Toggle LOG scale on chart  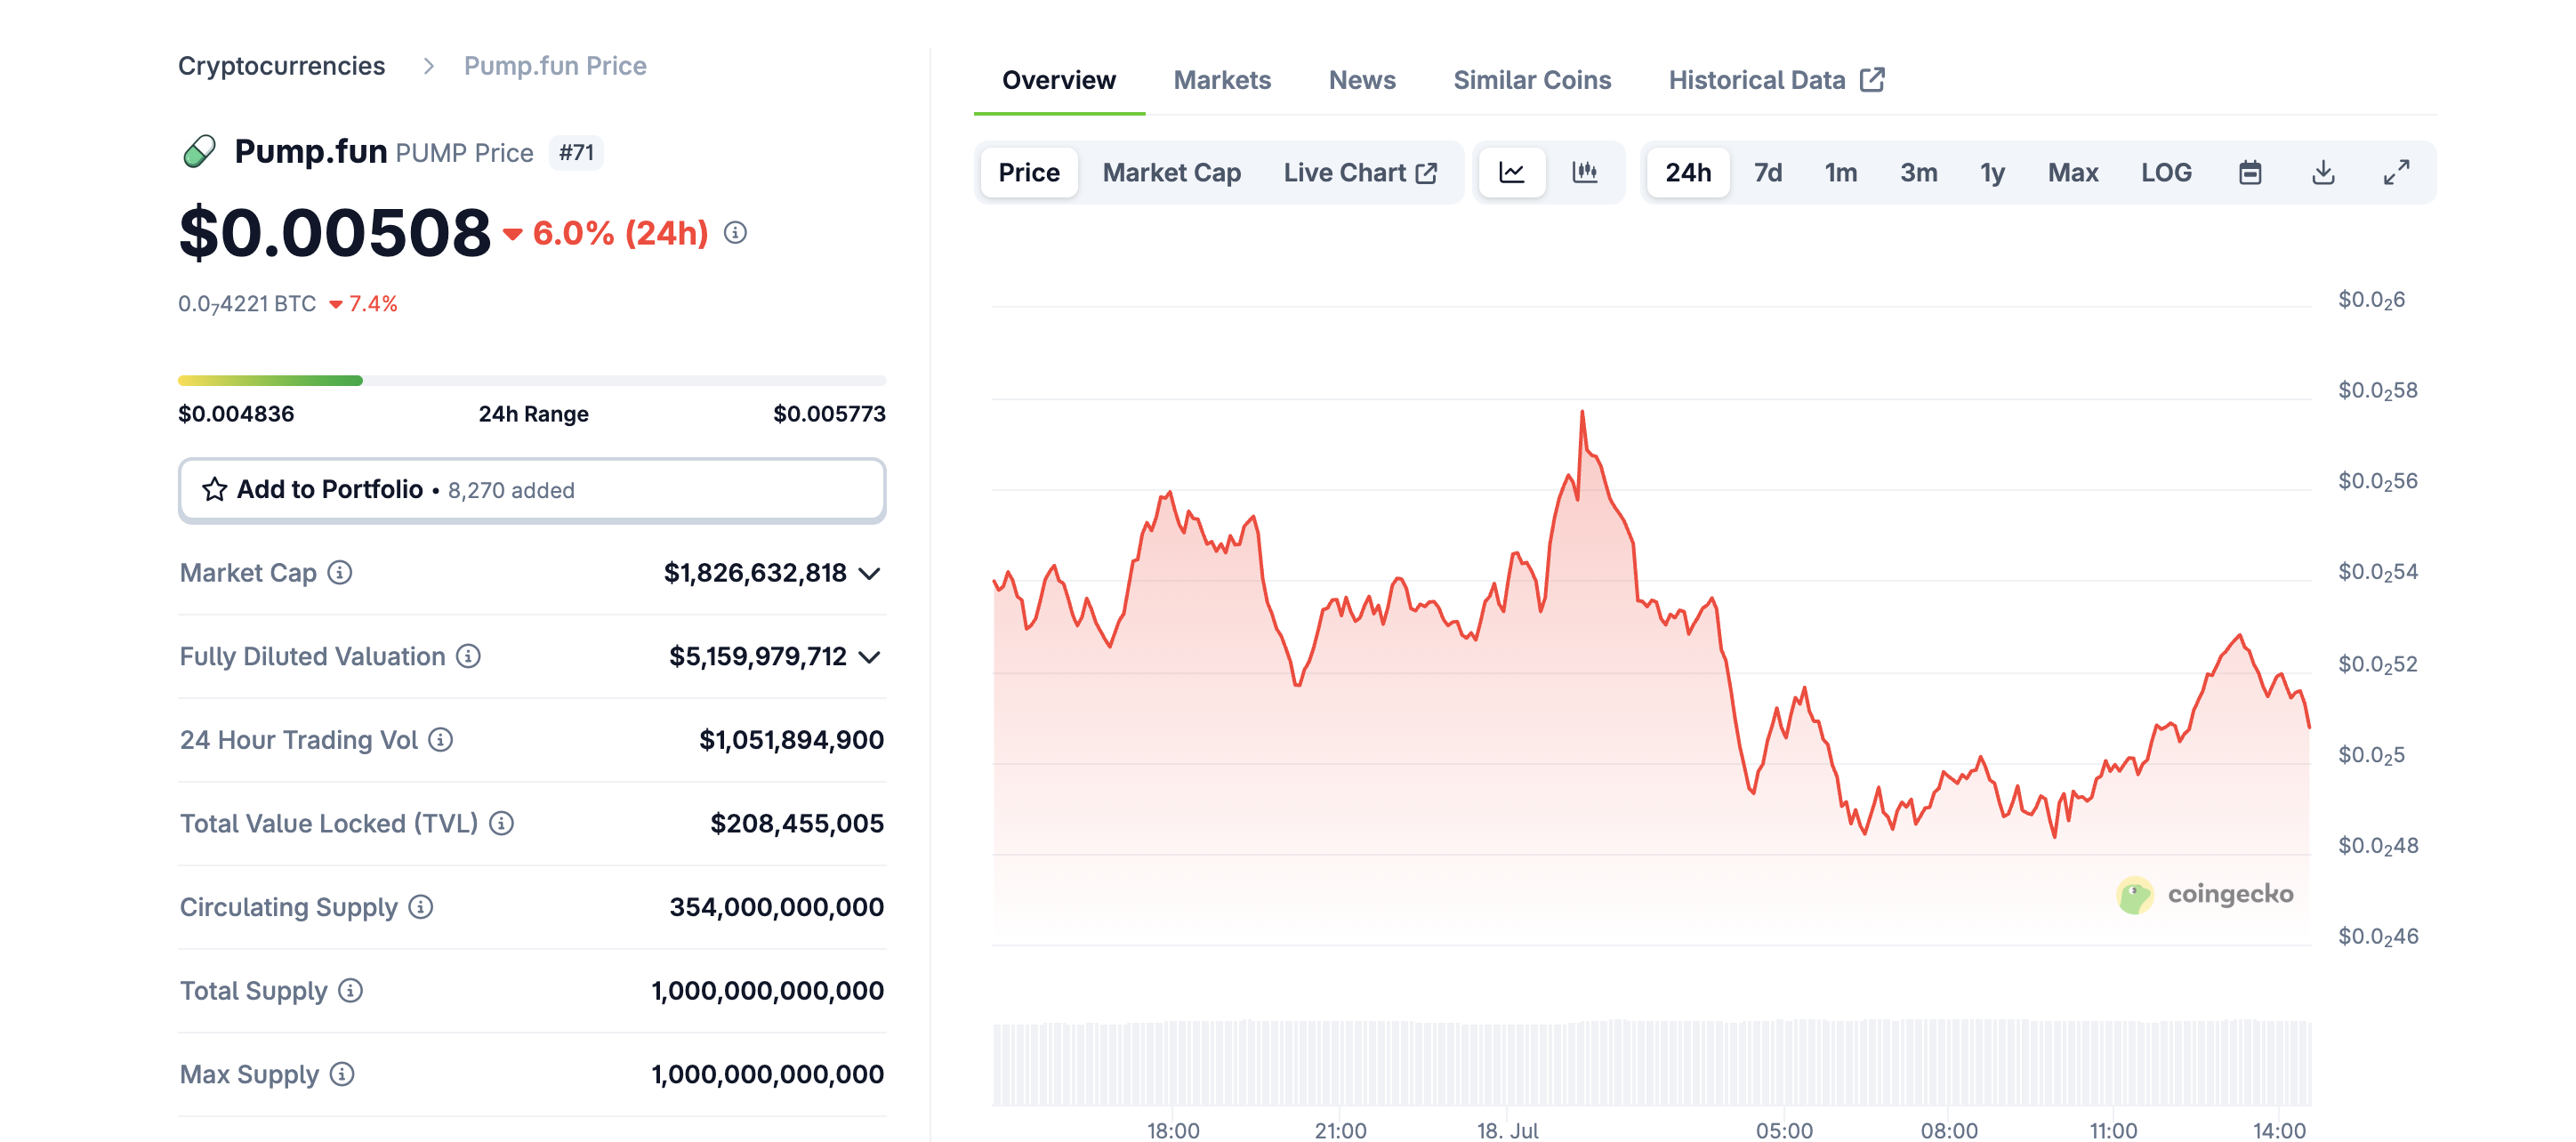coord(2166,173)
